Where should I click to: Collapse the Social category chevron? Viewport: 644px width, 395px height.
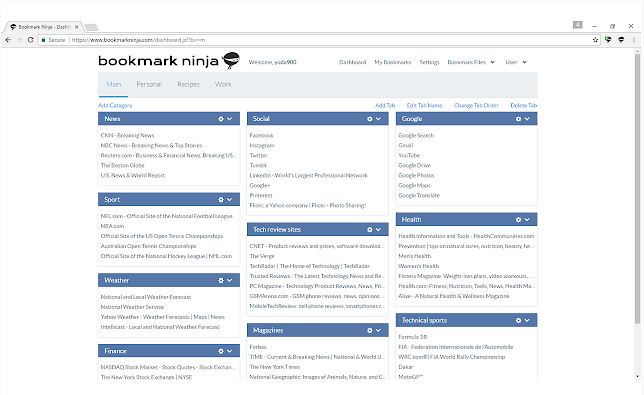point(378,119)
